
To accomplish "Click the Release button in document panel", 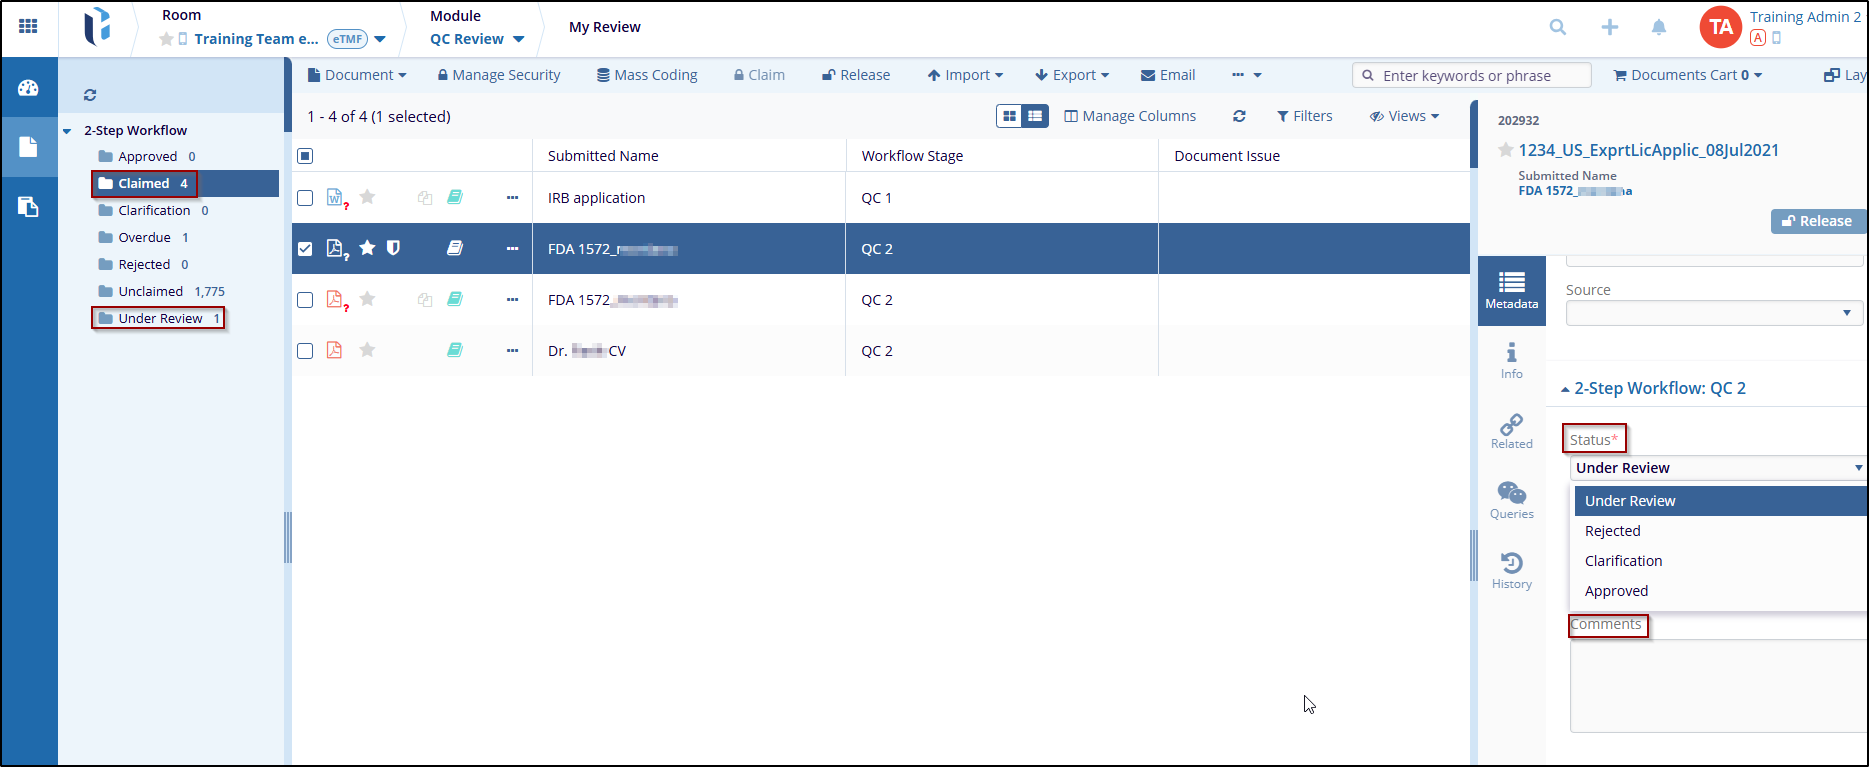I will [1816, 221].
